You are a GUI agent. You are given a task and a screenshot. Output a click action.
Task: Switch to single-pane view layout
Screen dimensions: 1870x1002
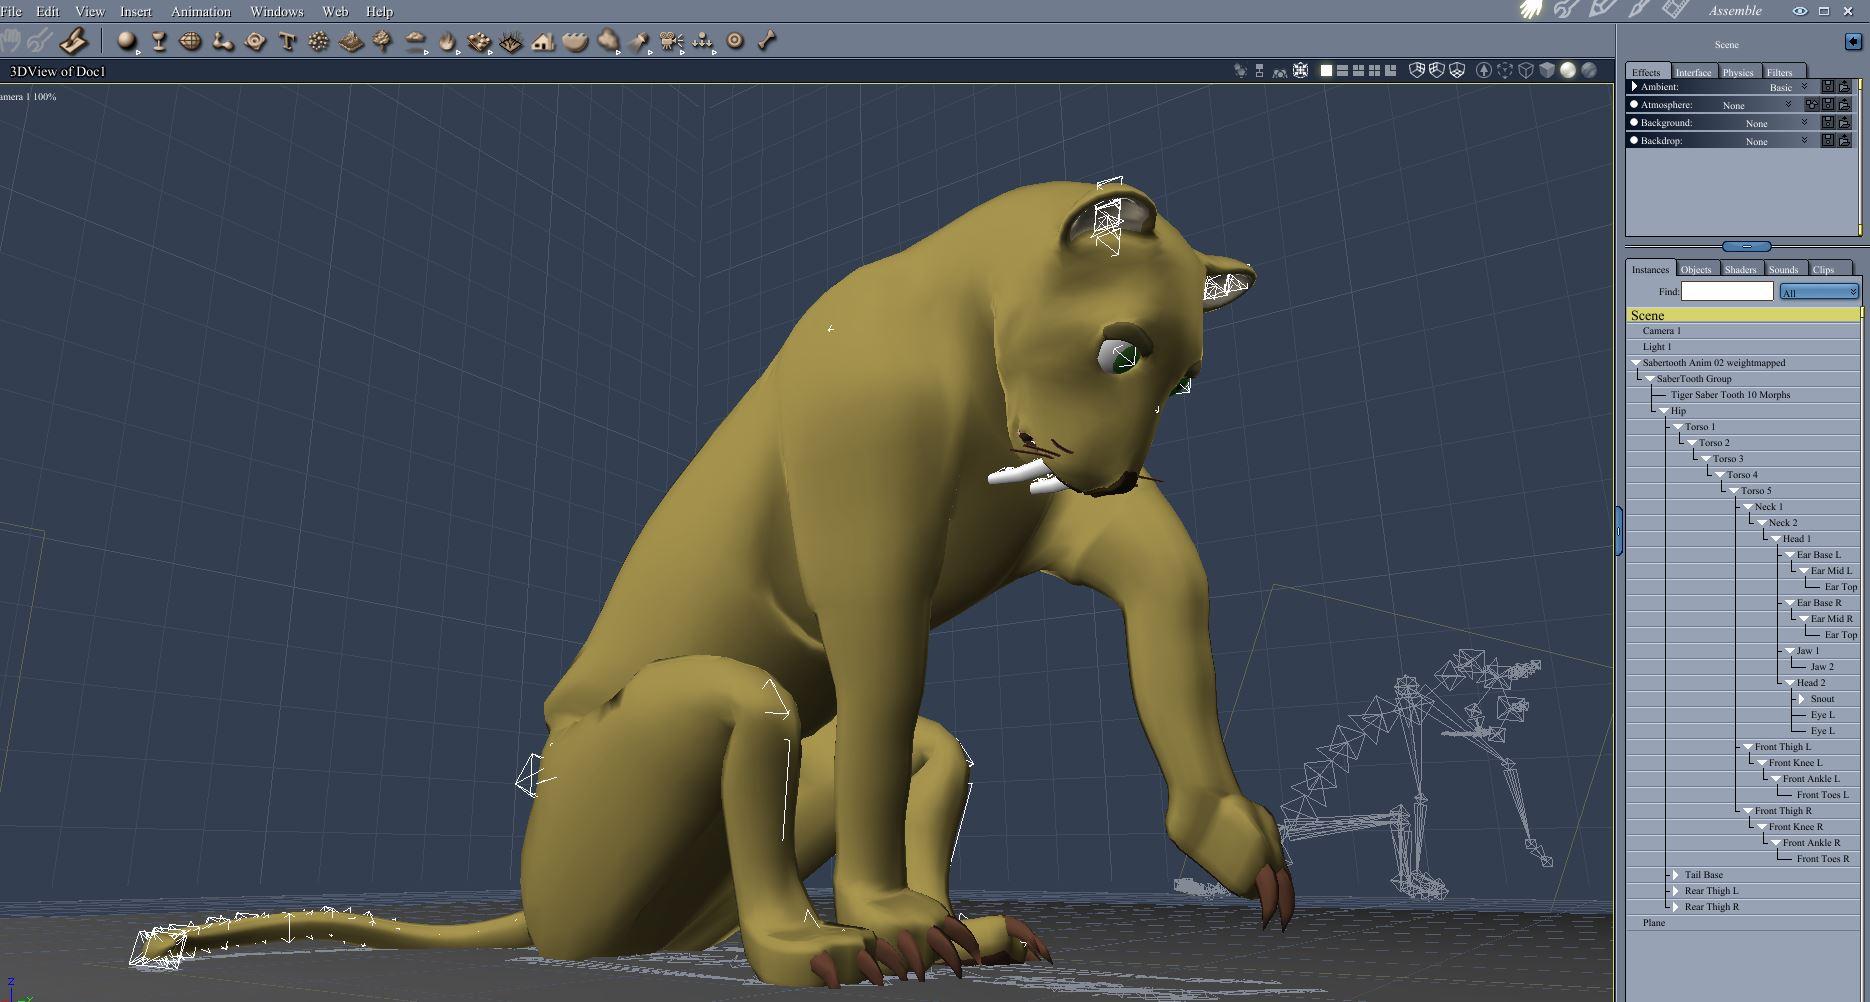[1326, 71]
